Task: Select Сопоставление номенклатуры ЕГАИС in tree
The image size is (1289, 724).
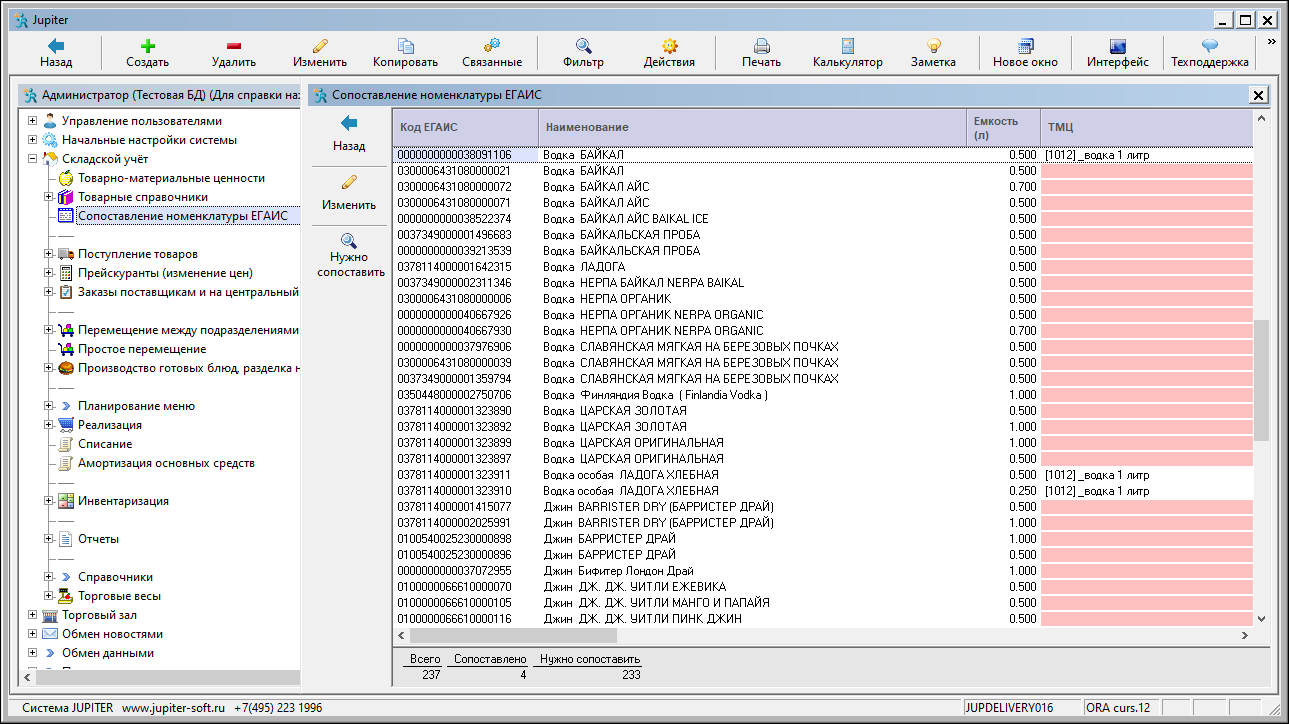Action: (x=182, y=215)
